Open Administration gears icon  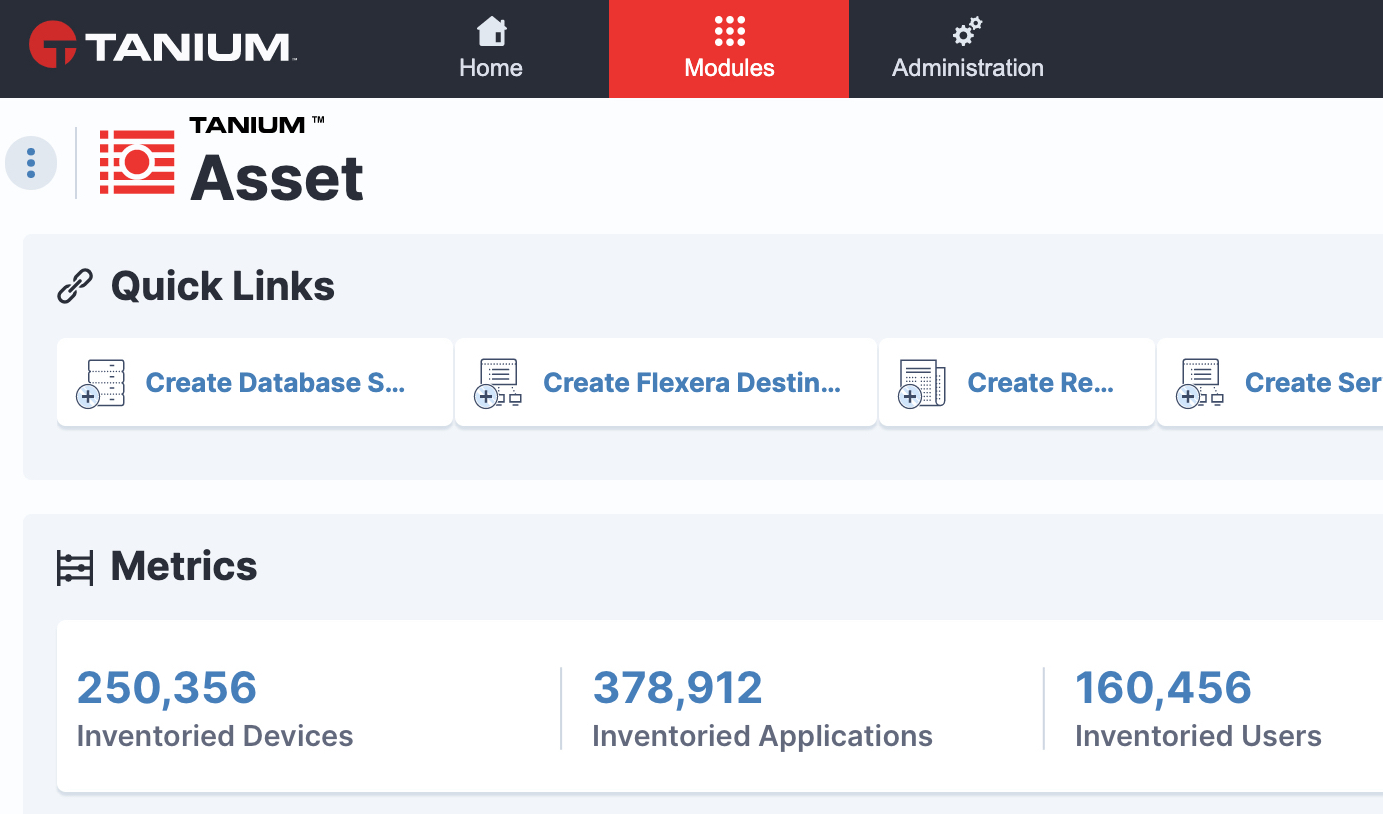(x=967, y=32)
